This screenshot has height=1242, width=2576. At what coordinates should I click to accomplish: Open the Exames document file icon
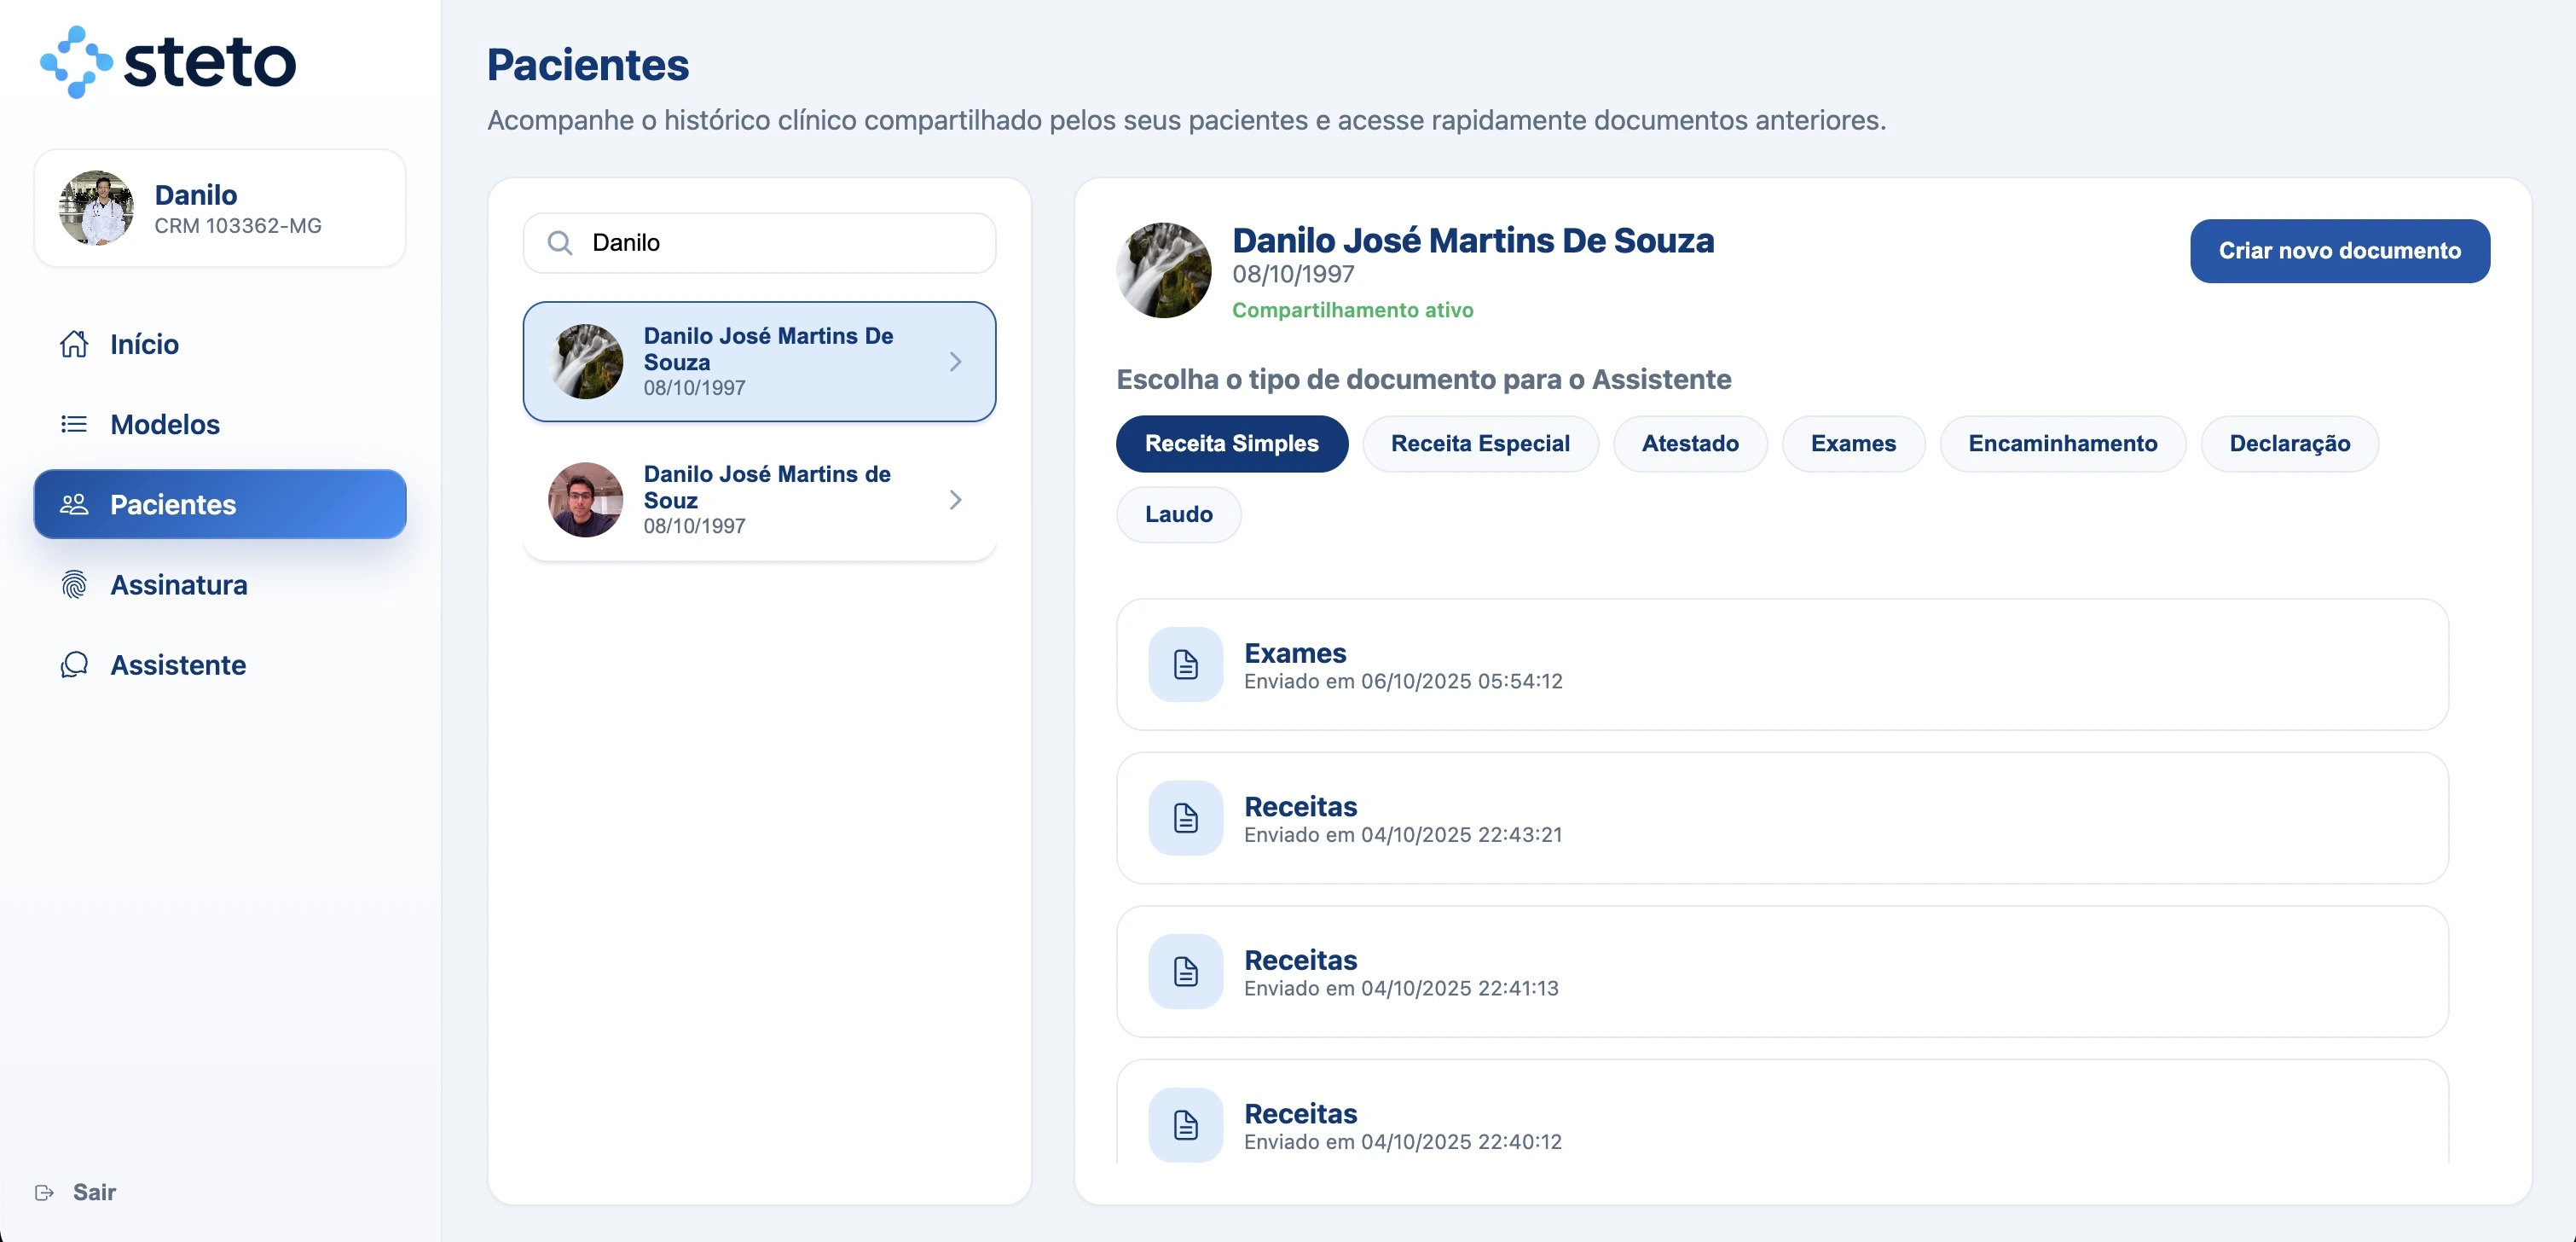1185,665
